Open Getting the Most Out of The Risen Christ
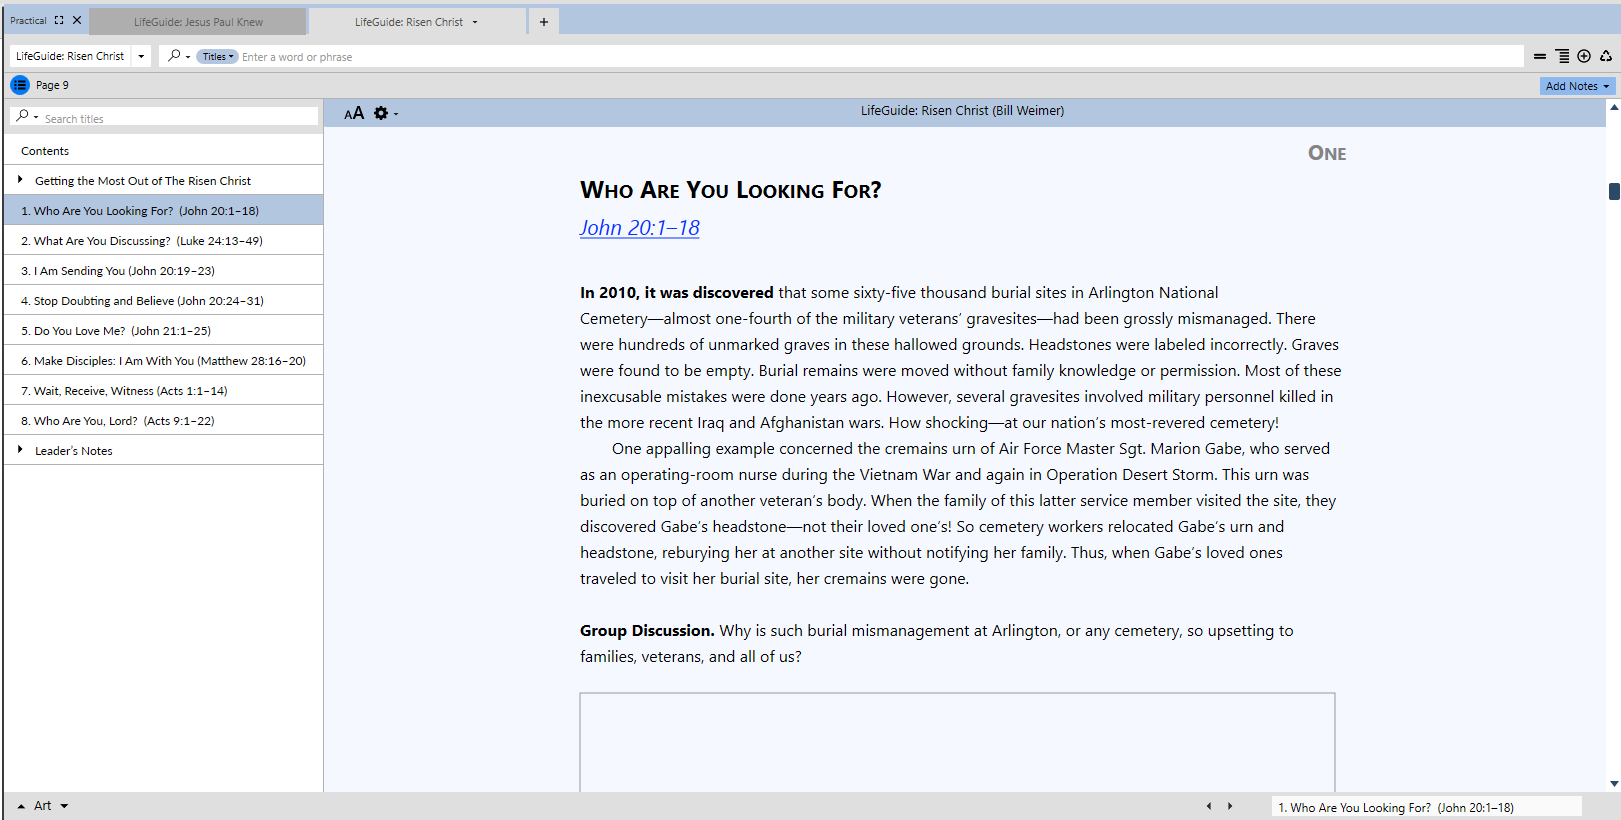Viewport: 1621px width, 820px height. [143, 181]
